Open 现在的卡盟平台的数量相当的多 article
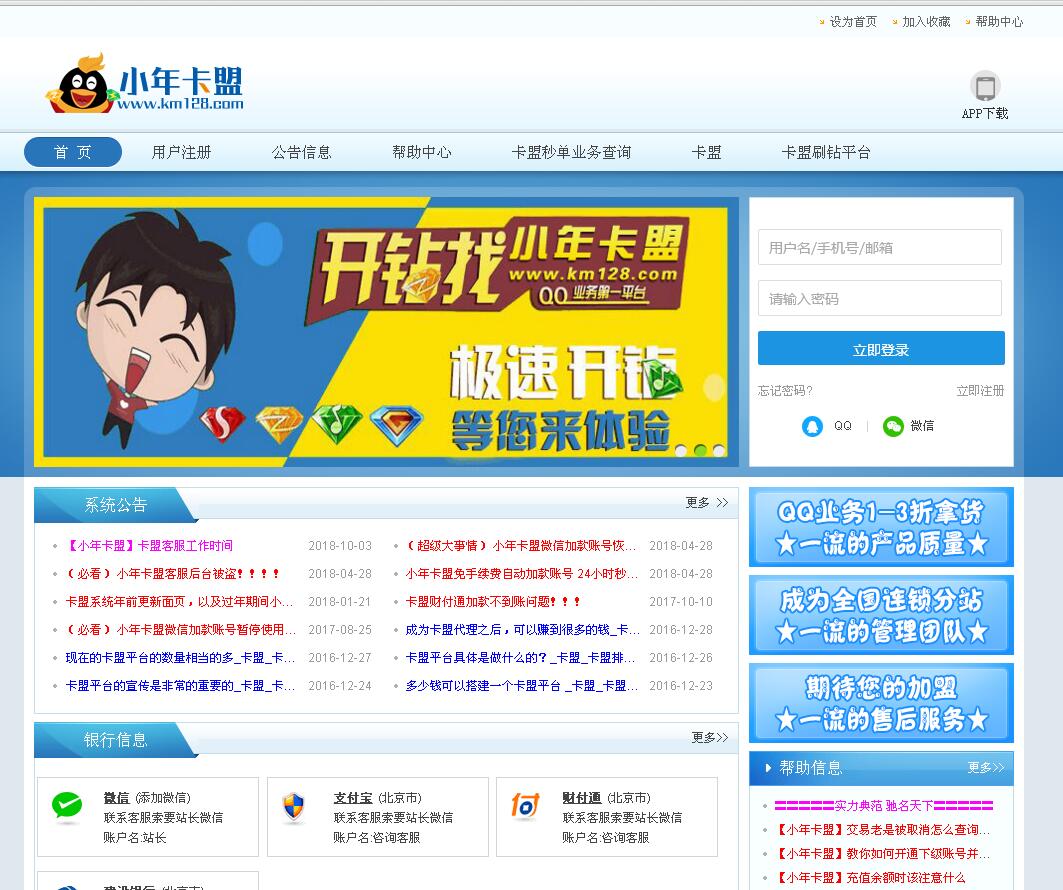 180,658
